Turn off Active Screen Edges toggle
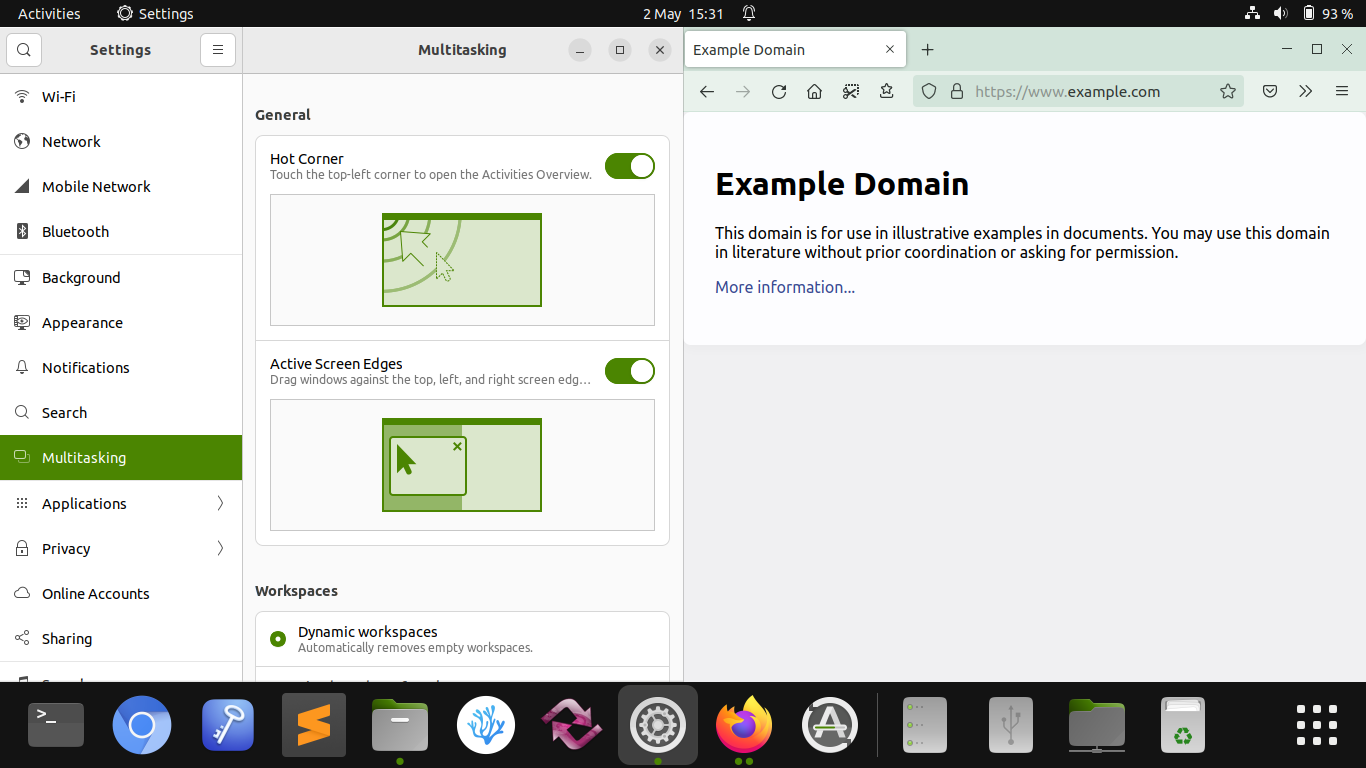This screenshot has height=768, width=1366. pos(629,371)
